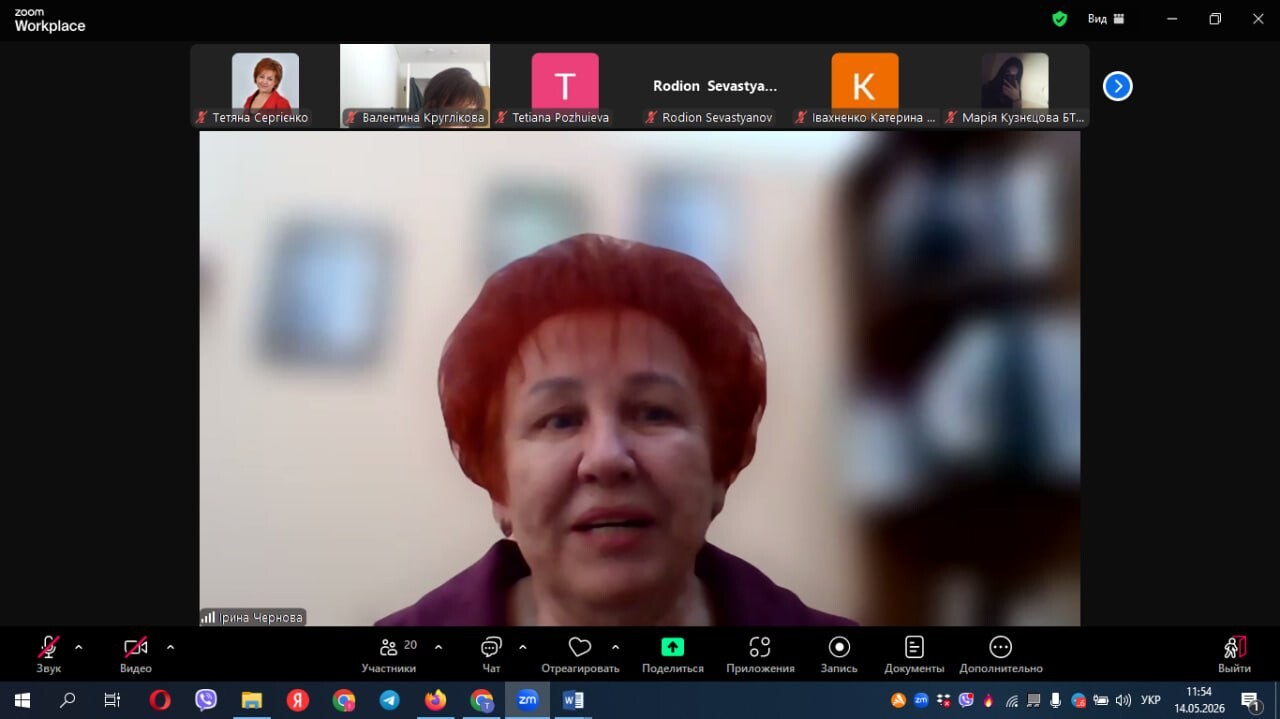Select Тетяна Сергієнко participant thumbnail
1280x719 pixels.
[x=265, y=86]
